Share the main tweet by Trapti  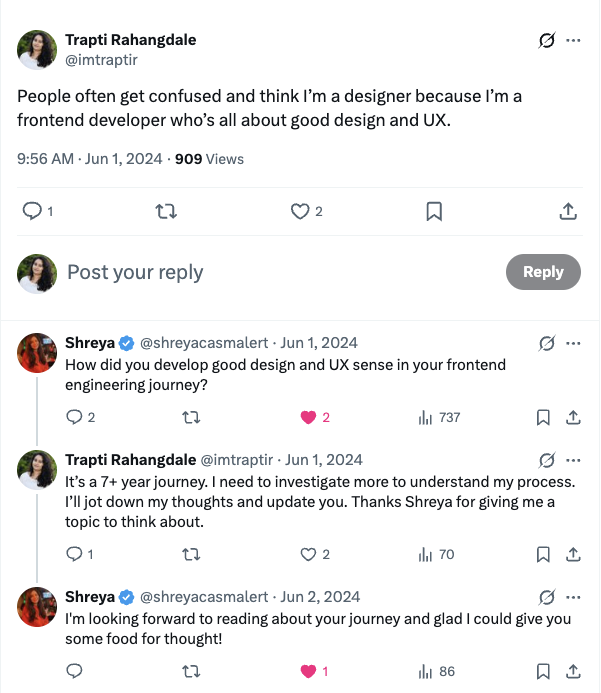point(567,211)
